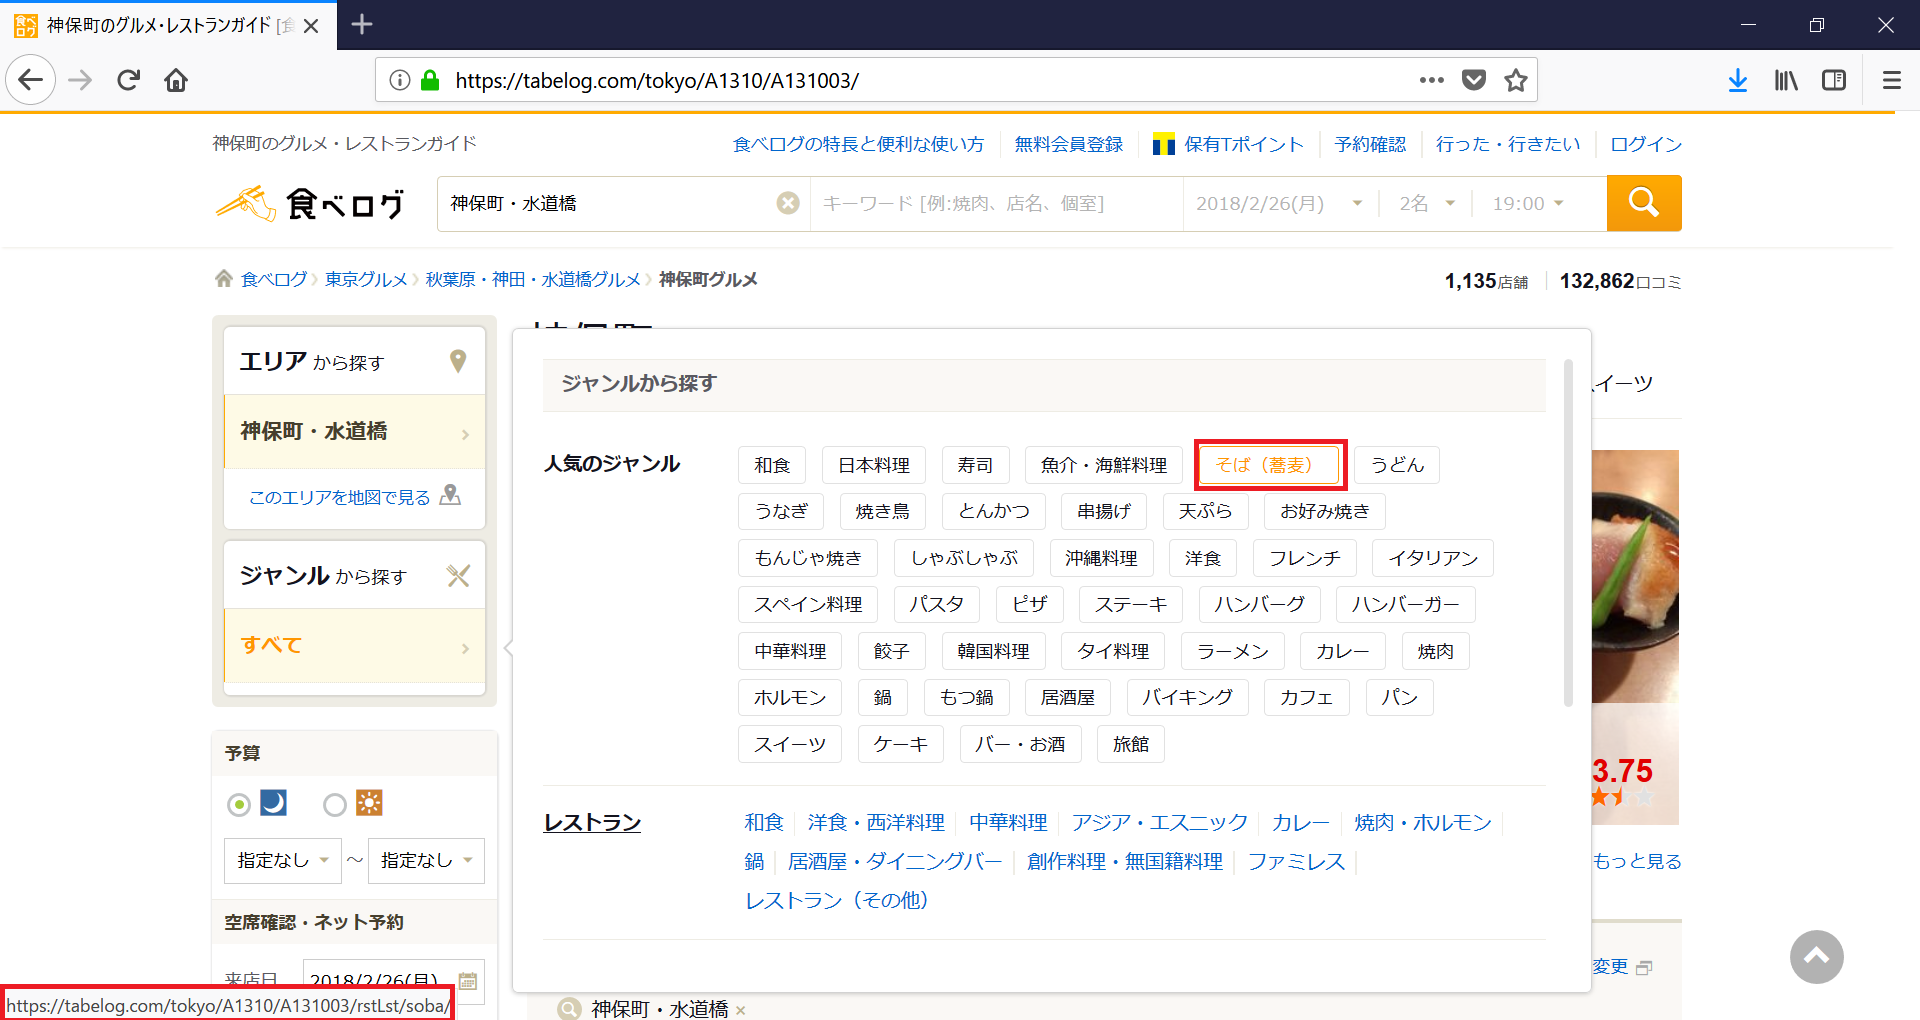Screen dimensions: 1920x1020
Task: Open the downloads arrow icon
Action: [x=1738, y=80]
